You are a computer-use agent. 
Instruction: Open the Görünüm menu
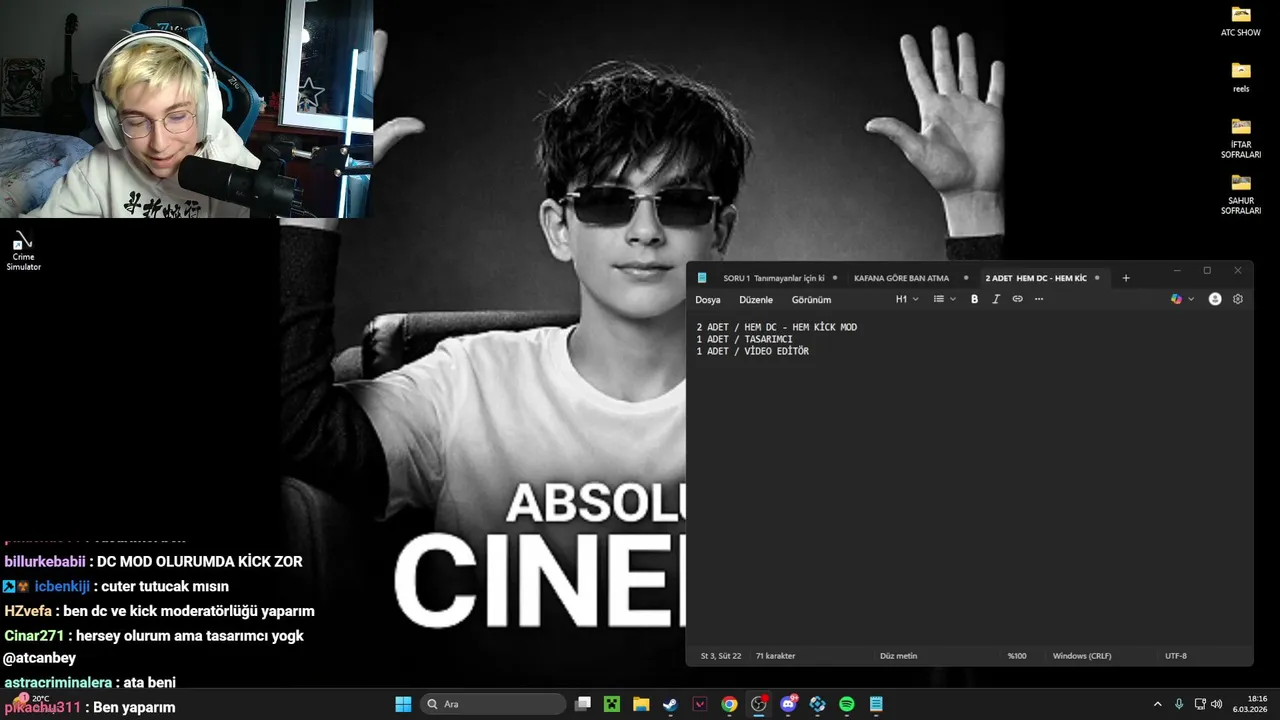pos(811,300)
